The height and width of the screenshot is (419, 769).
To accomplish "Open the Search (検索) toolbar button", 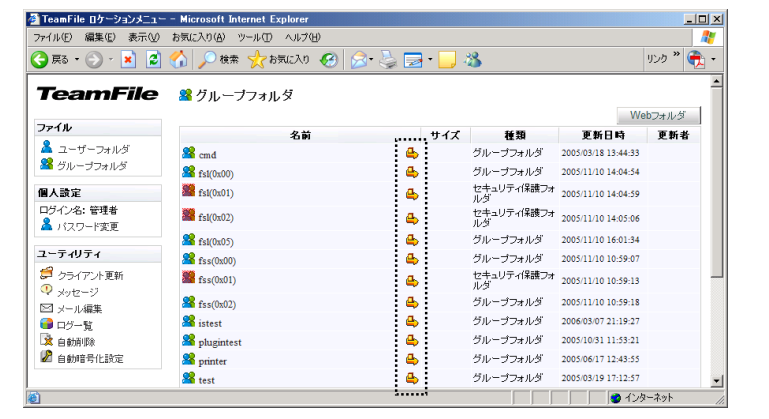I will coord(217,59).
